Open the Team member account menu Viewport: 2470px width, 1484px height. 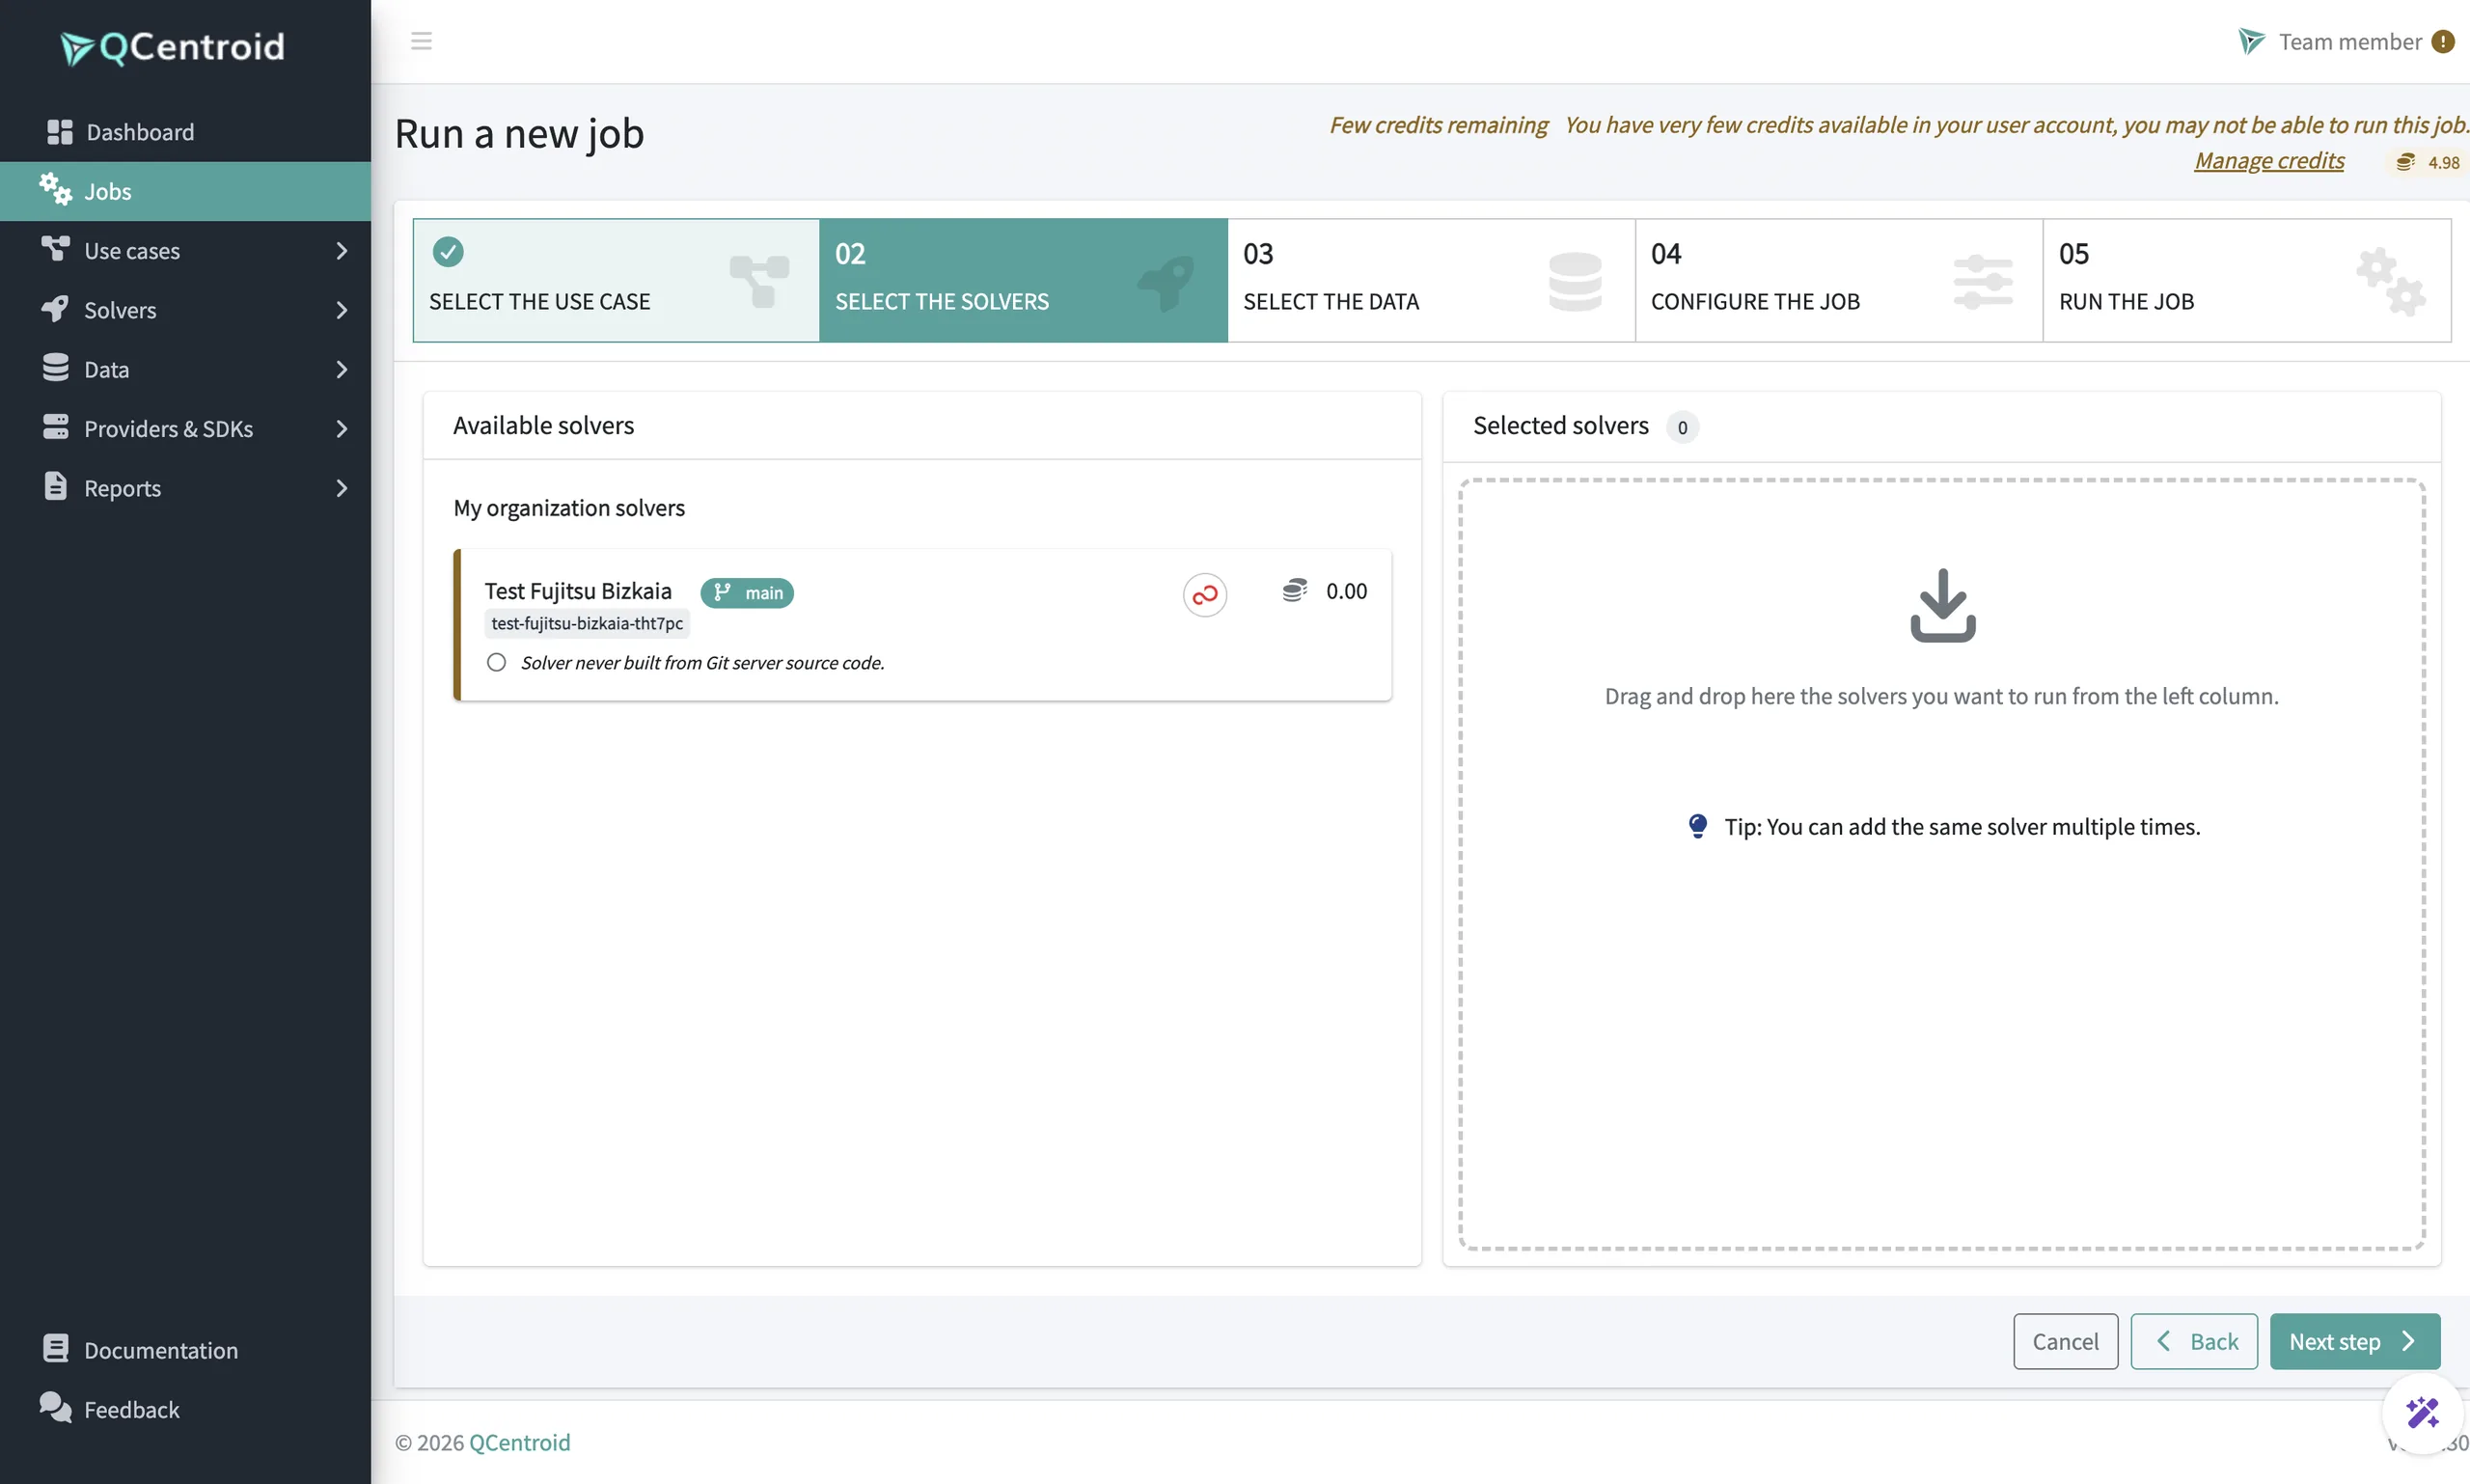pyautogui.click(x=2346, y=41)
